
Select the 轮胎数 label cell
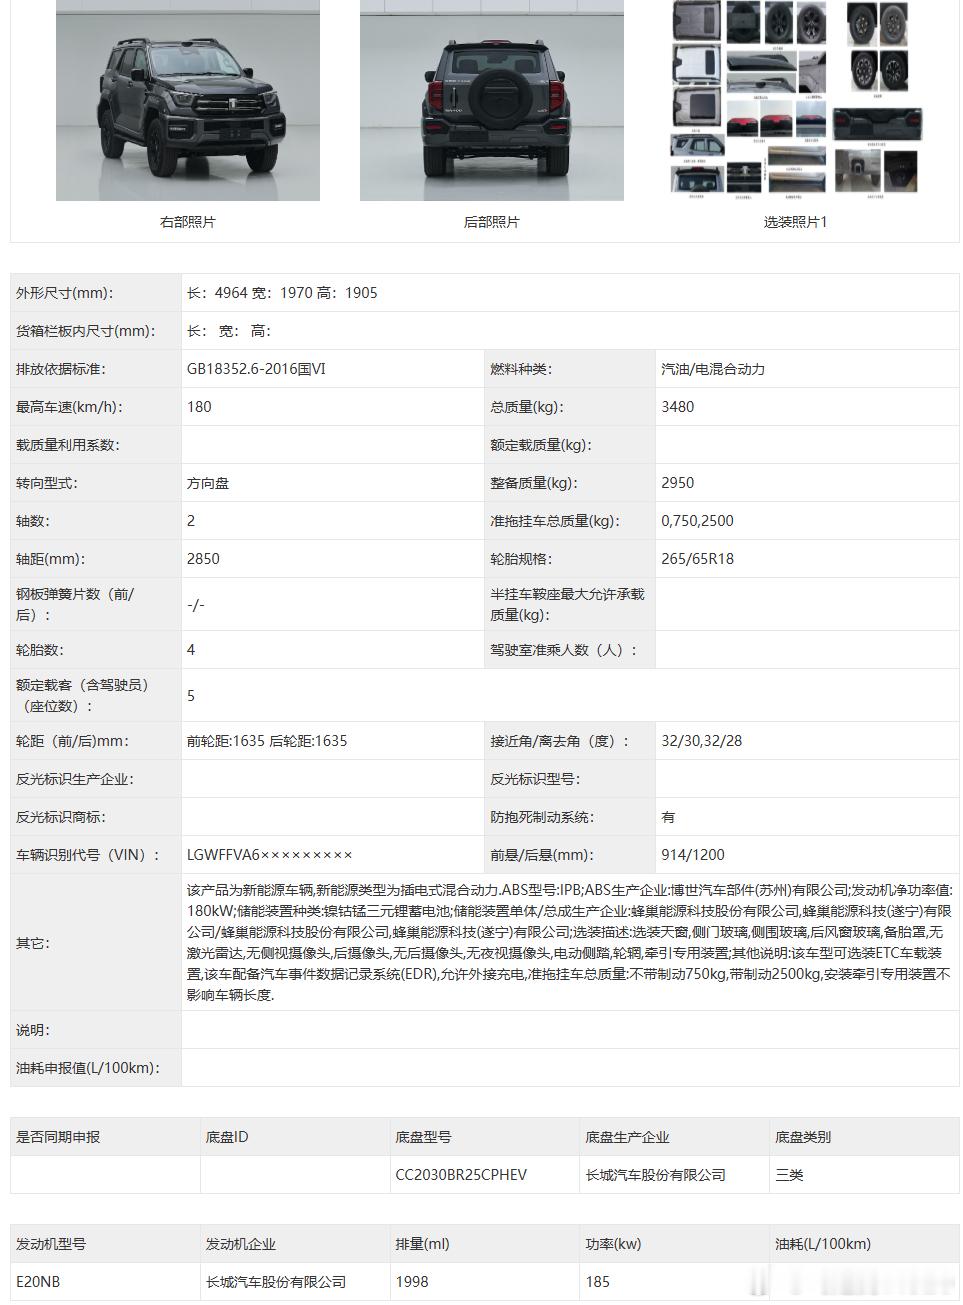coord(96,650)
